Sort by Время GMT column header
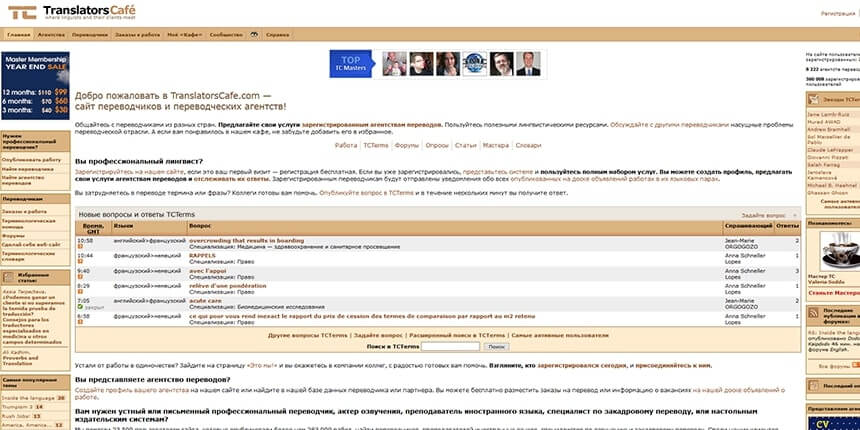 [93, 228]
